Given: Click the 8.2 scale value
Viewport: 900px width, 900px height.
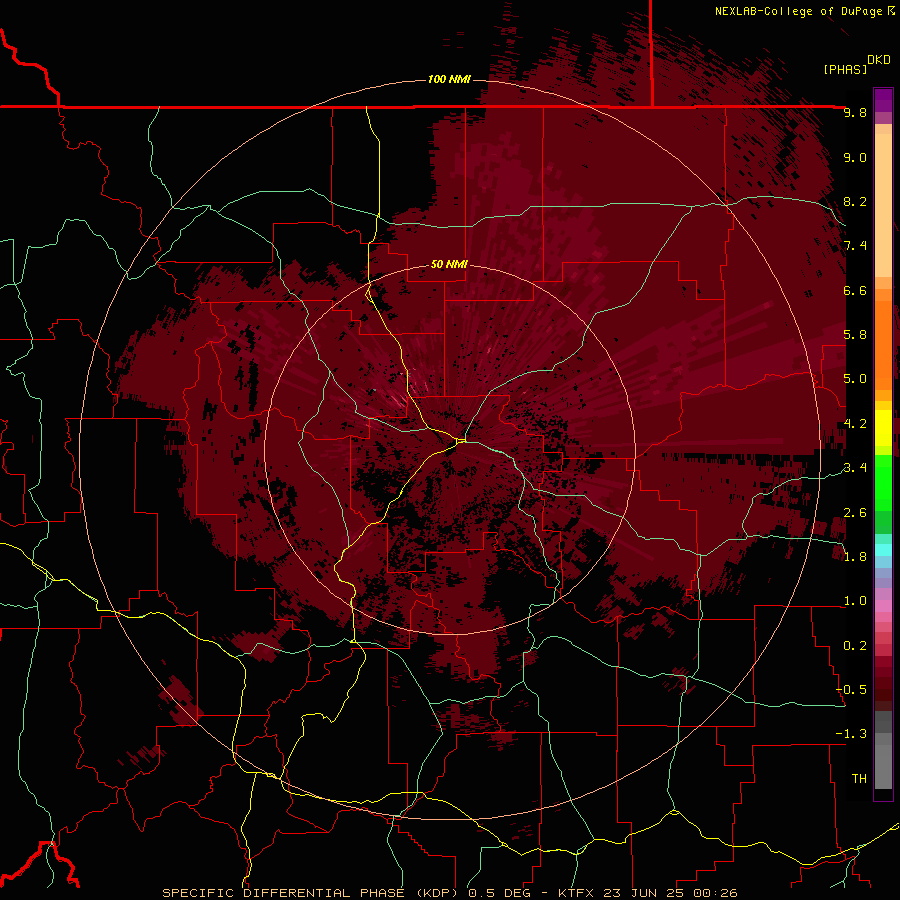Looking at the screenshot, I should [x=855, y=201].
